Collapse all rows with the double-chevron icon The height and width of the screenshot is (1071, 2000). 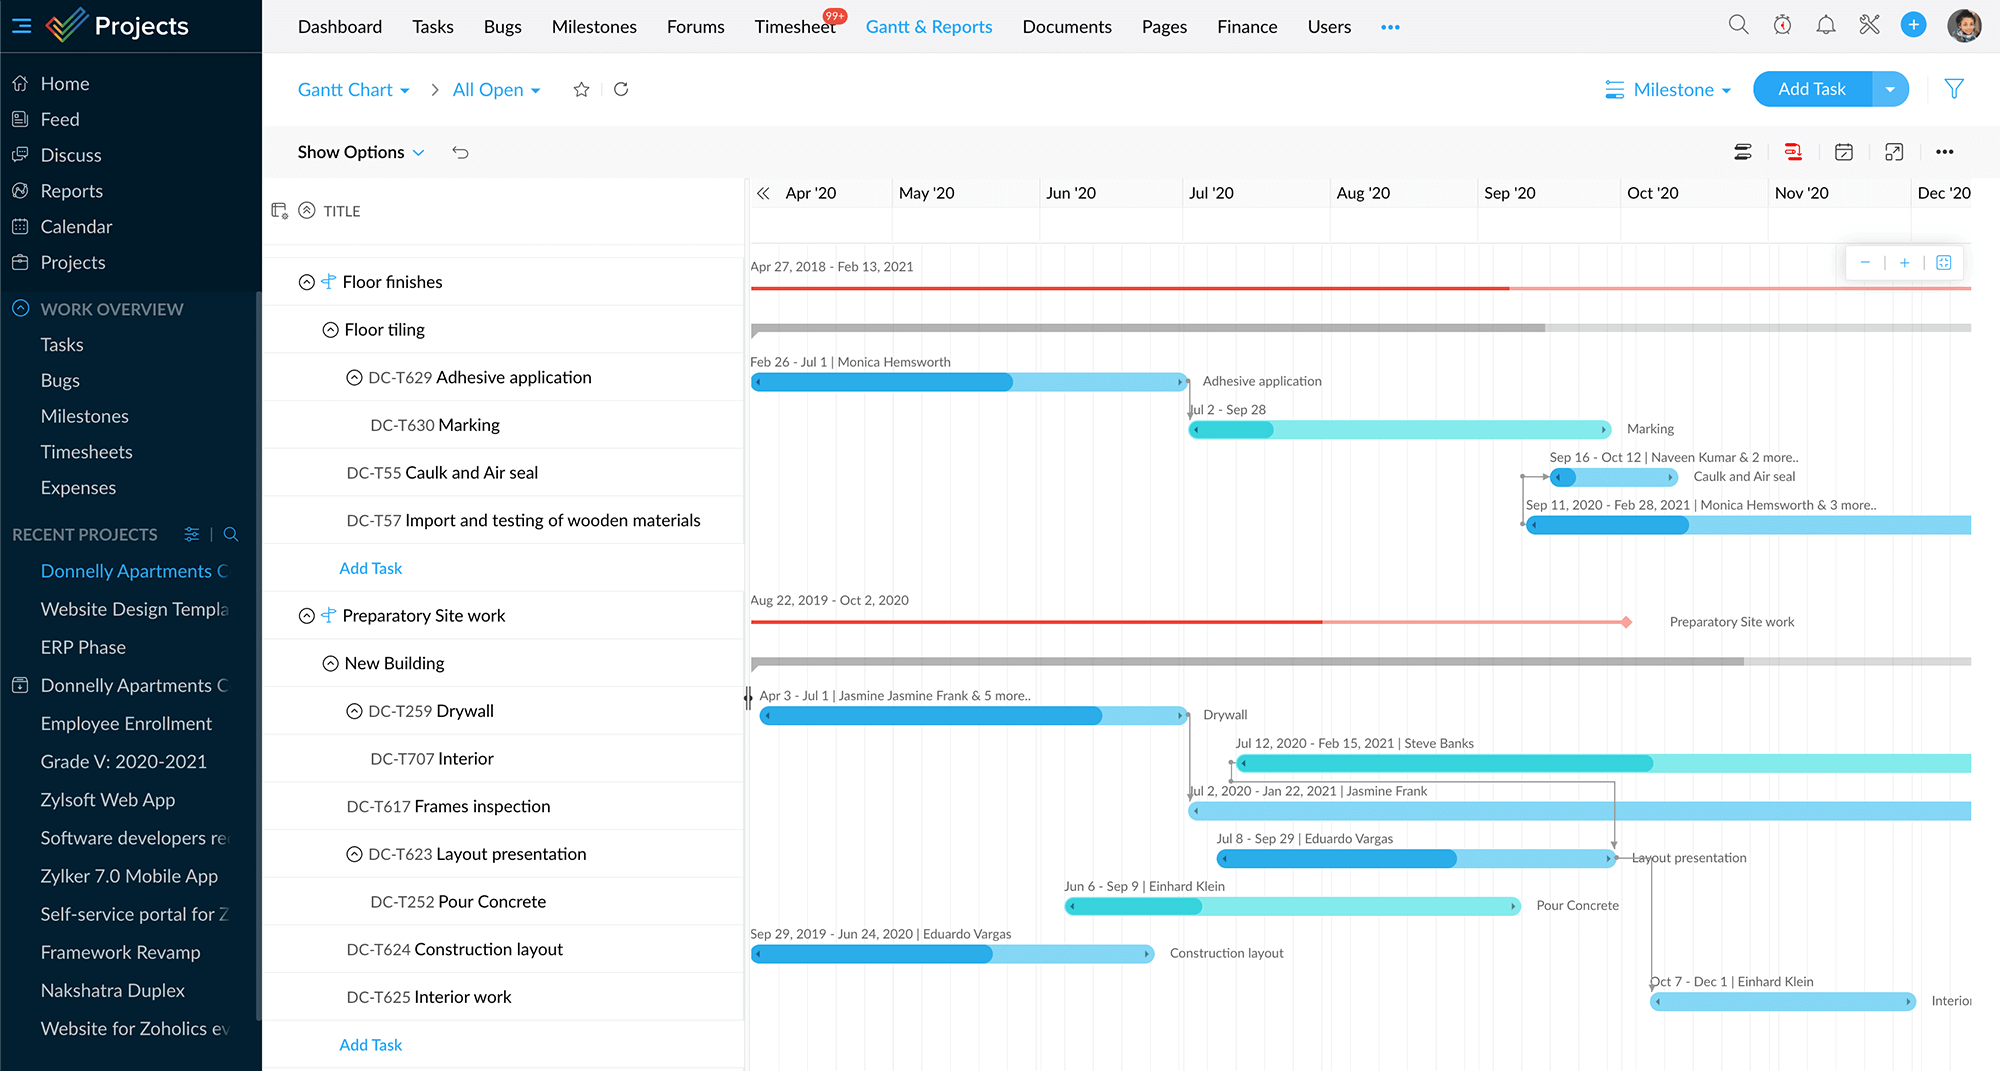[x=307, y=210]
